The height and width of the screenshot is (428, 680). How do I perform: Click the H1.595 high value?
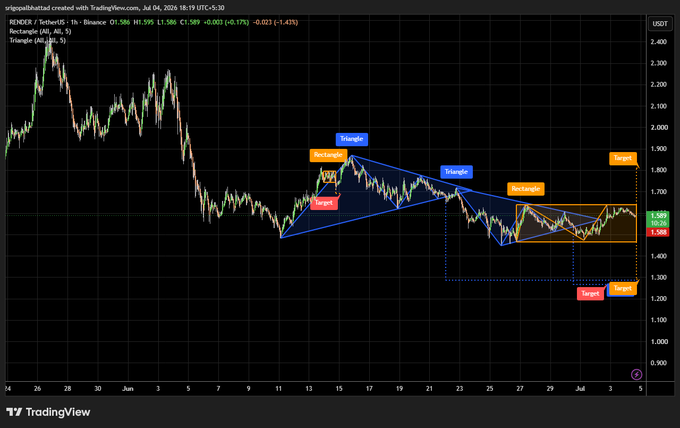(x=144, y=22)
